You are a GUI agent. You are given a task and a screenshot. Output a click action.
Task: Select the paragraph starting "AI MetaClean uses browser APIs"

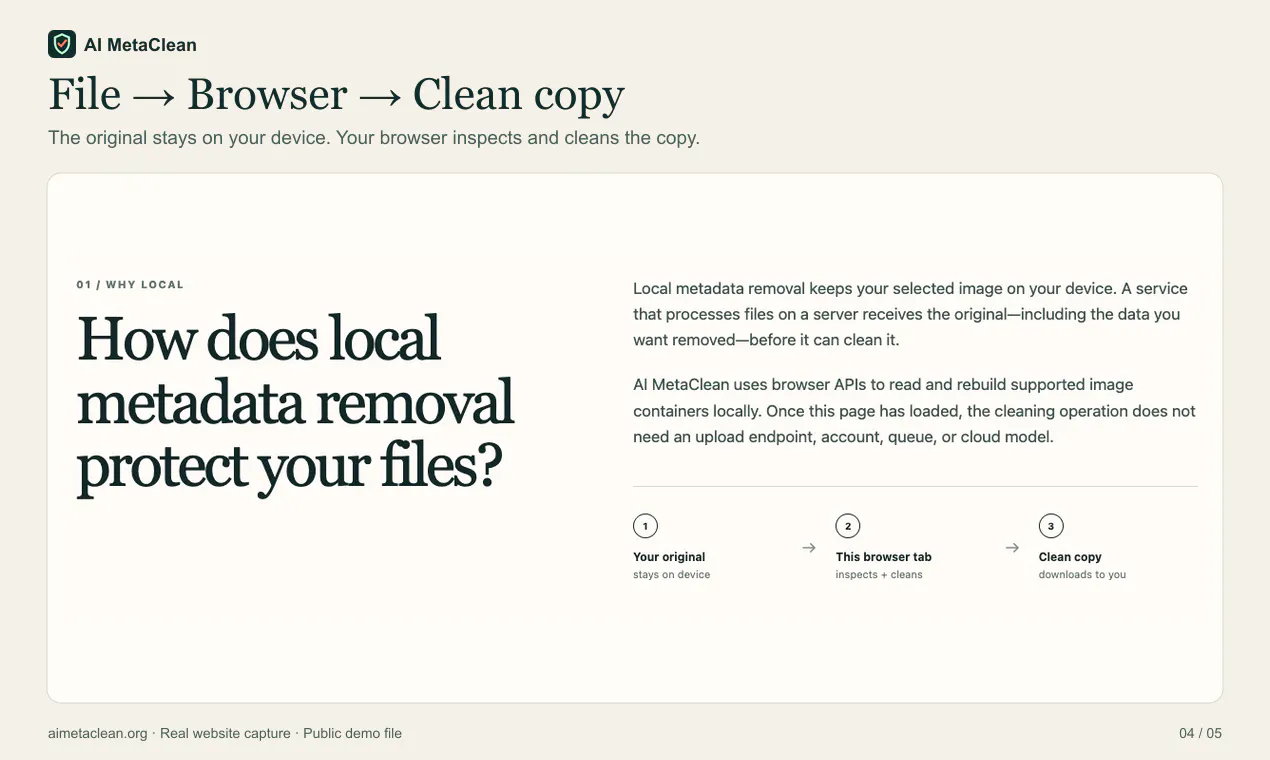[914, 411]
